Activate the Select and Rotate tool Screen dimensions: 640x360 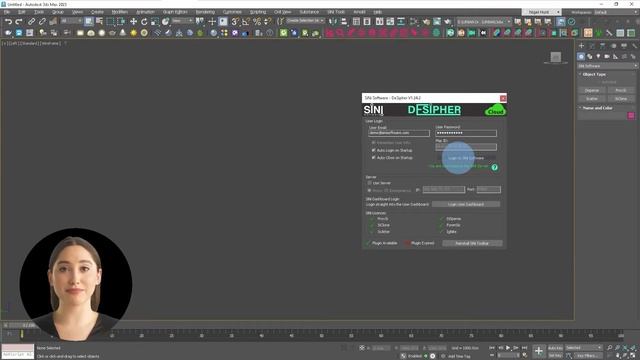click(x=144, y=21)
